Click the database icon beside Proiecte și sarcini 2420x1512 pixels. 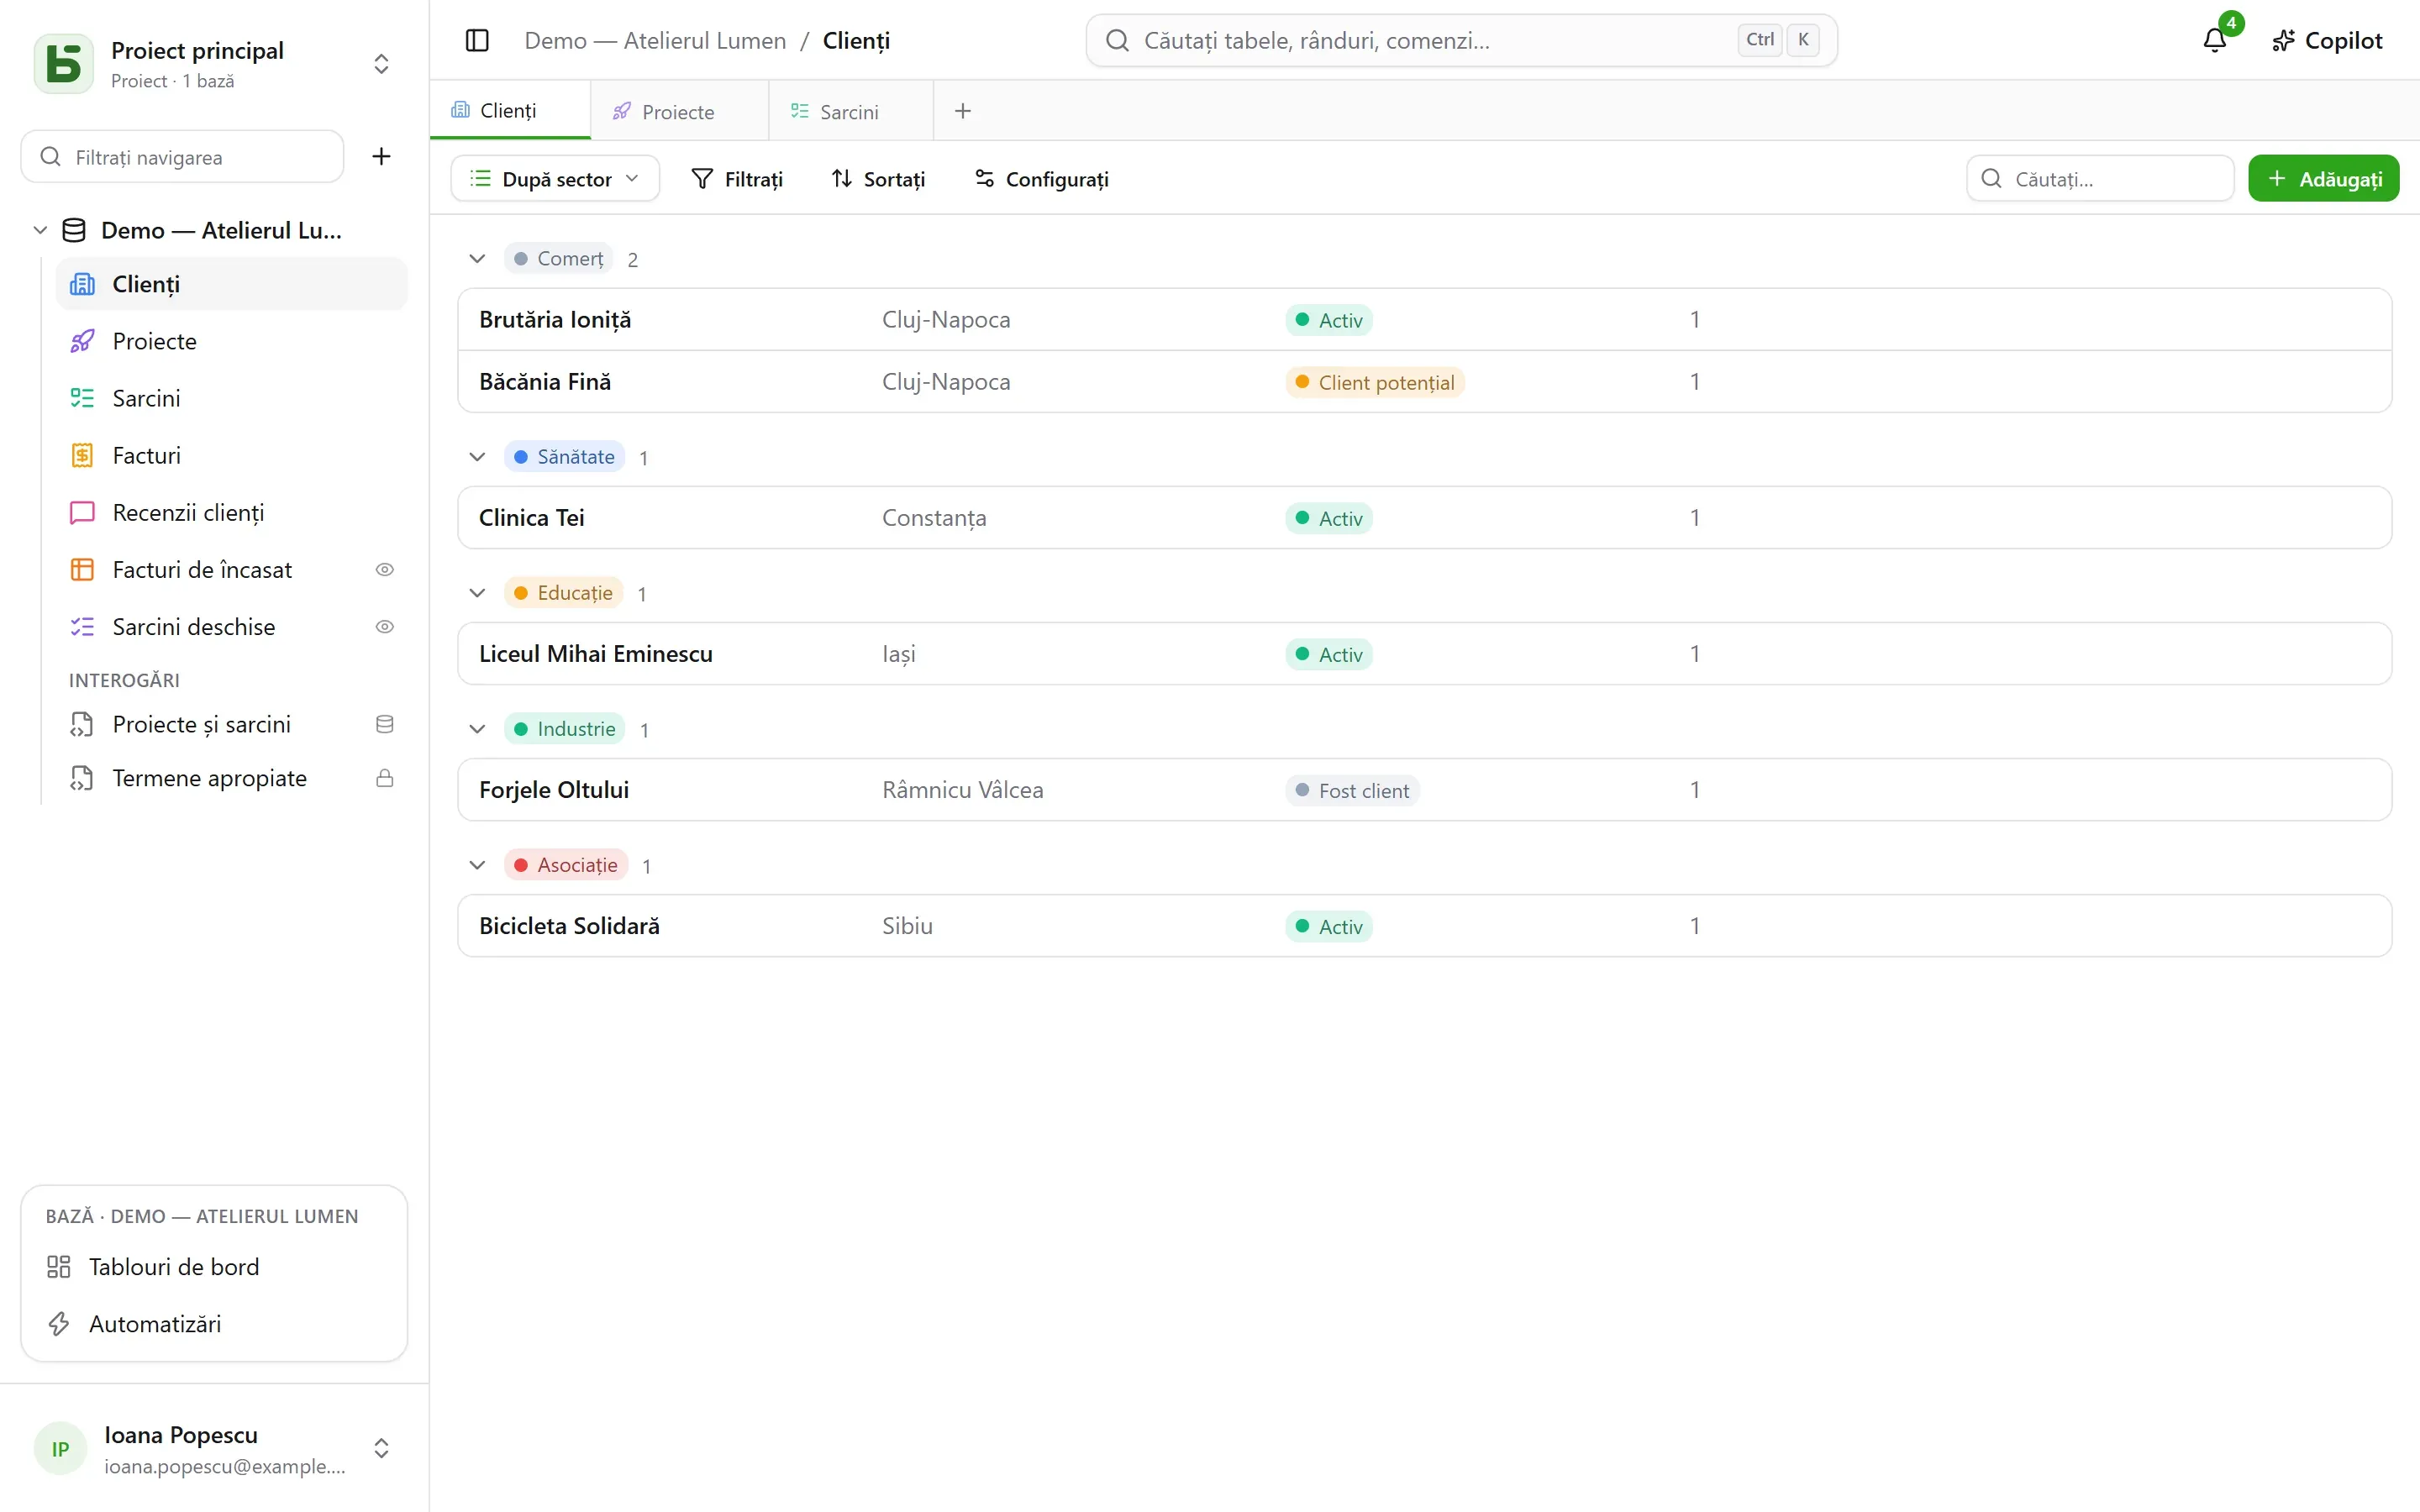pos(384,724)
